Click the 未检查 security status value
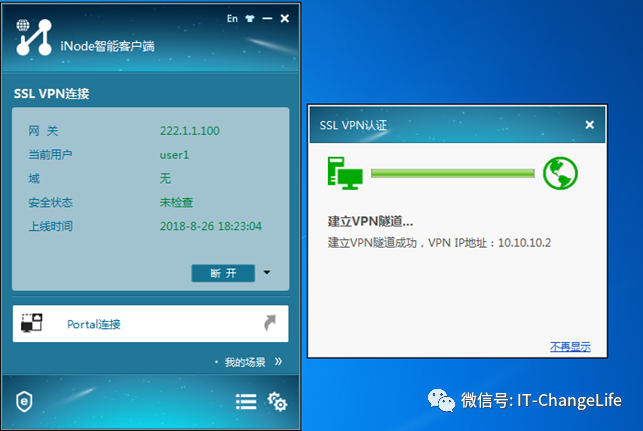Screen dimensions: 643x431 coord(176,202)
